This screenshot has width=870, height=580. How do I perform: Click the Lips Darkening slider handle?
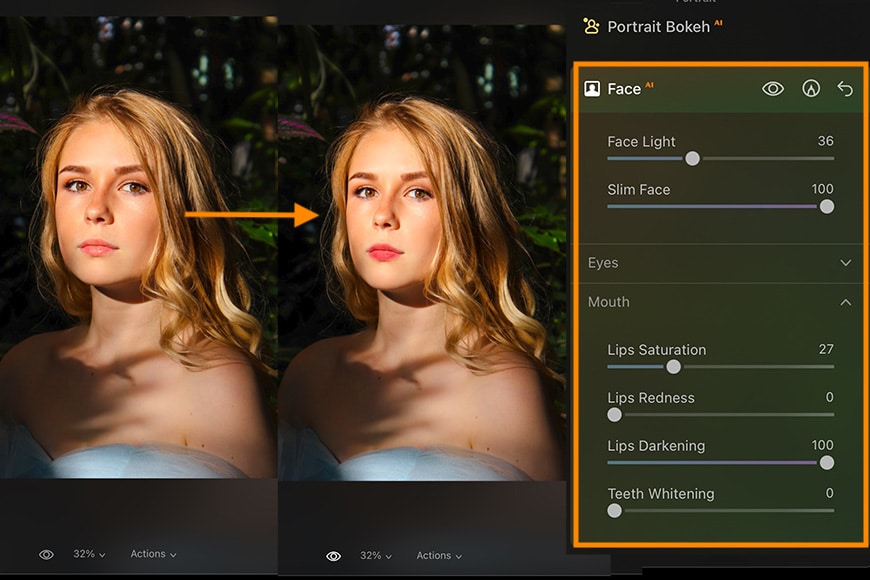(x=827, y=462)
